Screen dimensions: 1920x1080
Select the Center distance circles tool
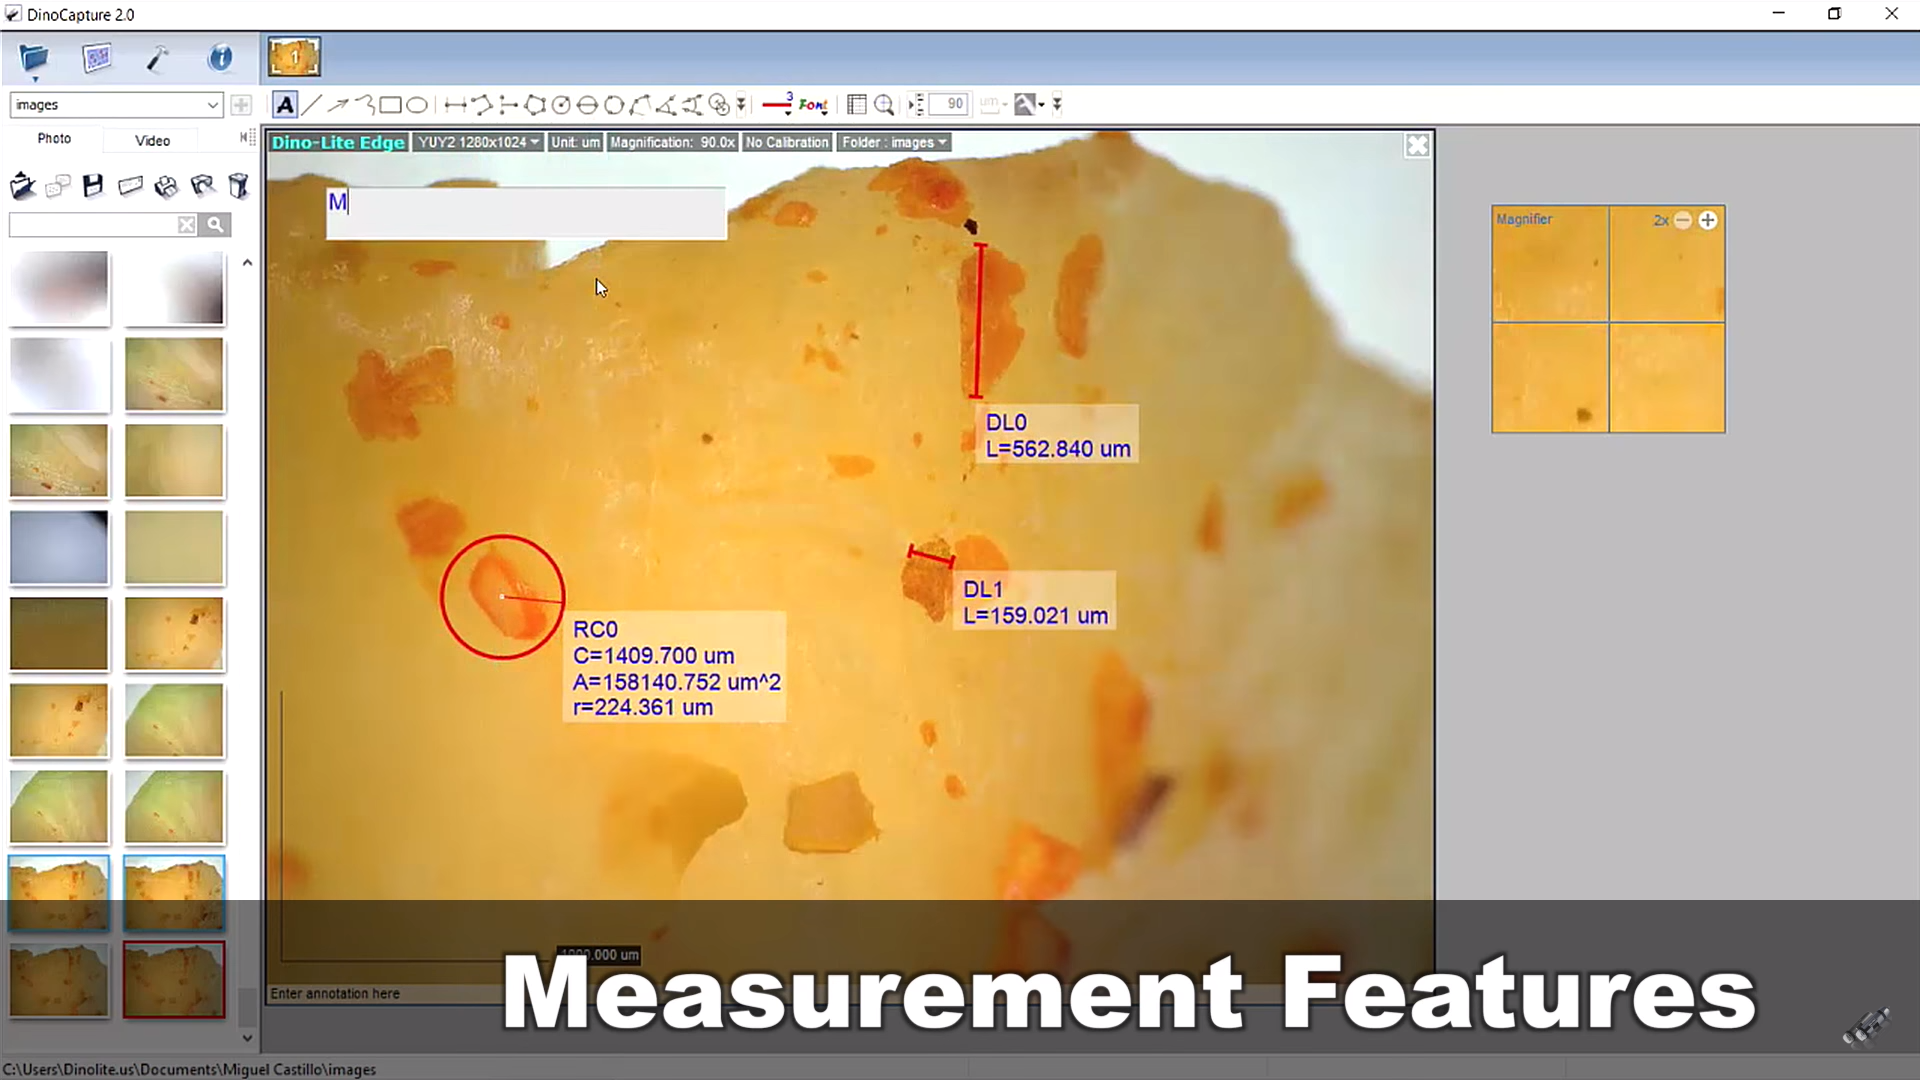719,104
